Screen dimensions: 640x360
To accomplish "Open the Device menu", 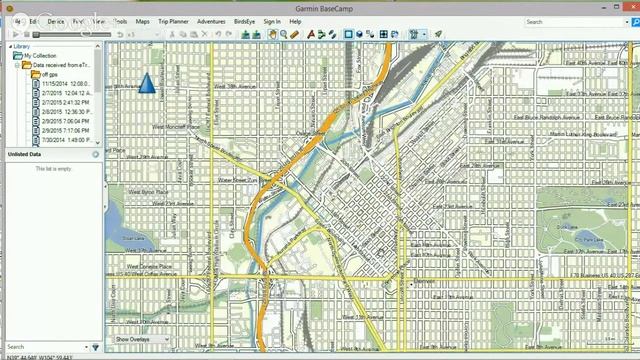I will (x=56, y=22).
